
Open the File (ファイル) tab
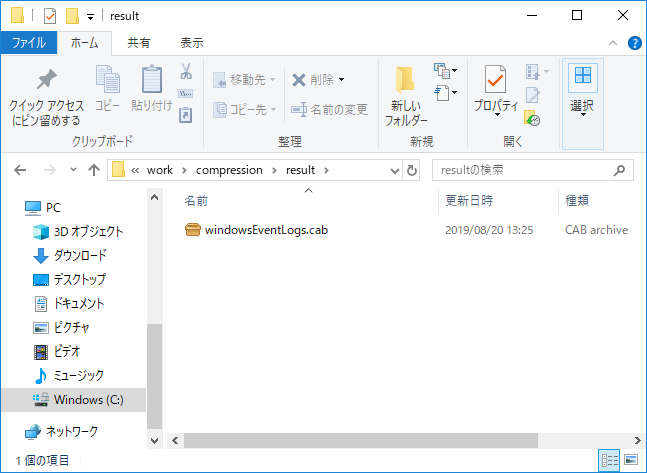pos(29,43)
